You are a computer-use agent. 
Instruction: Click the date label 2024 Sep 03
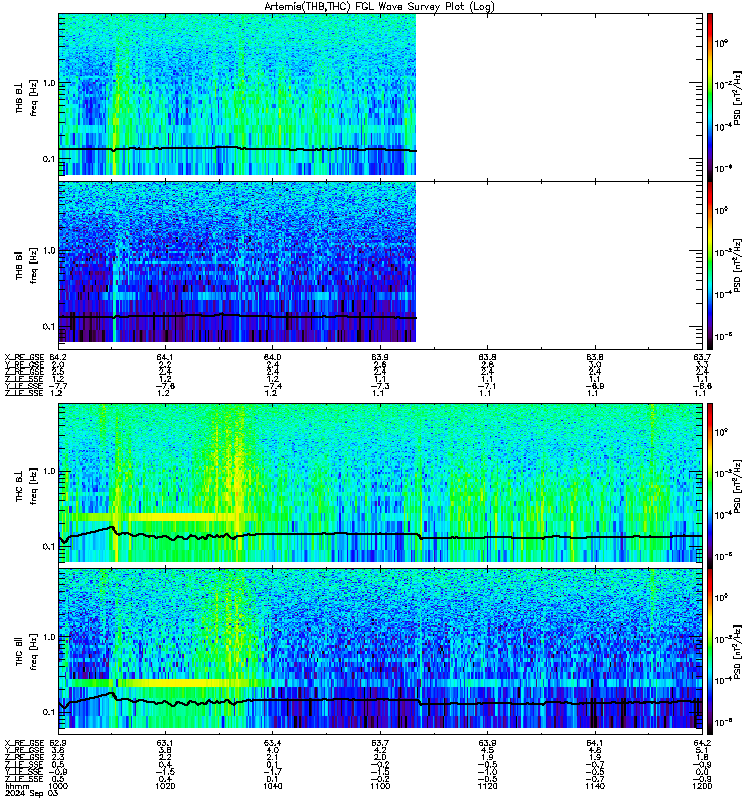point(32,793)
